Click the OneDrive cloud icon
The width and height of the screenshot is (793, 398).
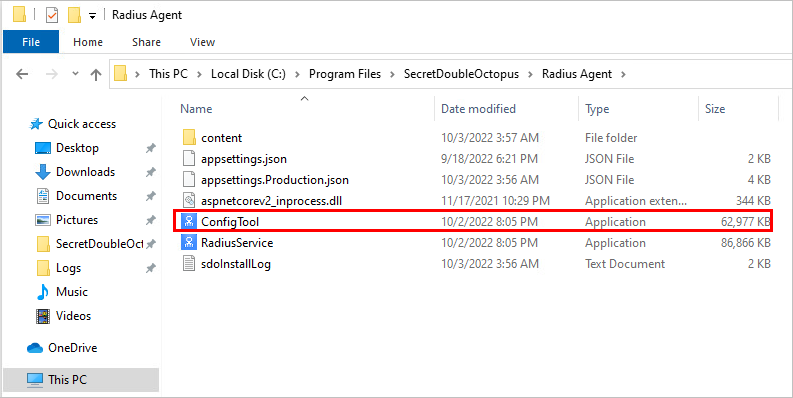[x=35, y=348]
